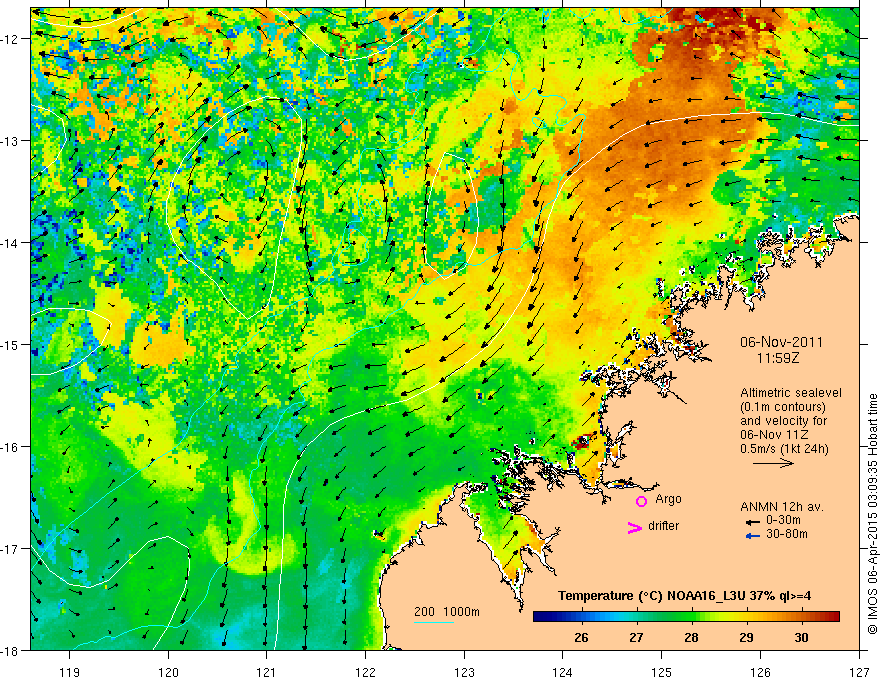The height and width of the screenshot is (680, 880).
Task: Click the magenta drifter arrowhead legend symbol
Action: tap(634, 527)
